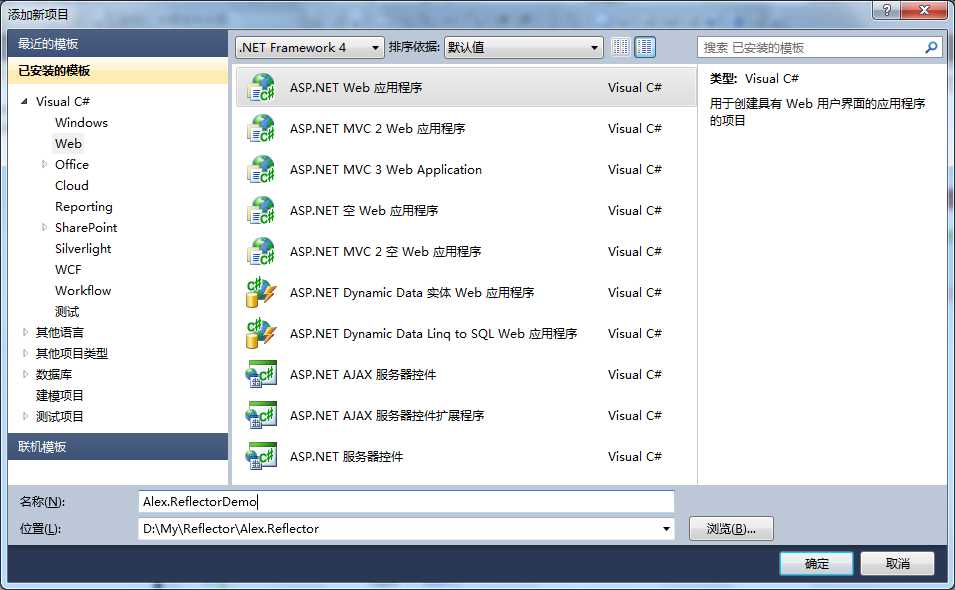Click the search magnifier icon
Image resolution: width=955 pixels, height=590 pixels.
(931, 47)
